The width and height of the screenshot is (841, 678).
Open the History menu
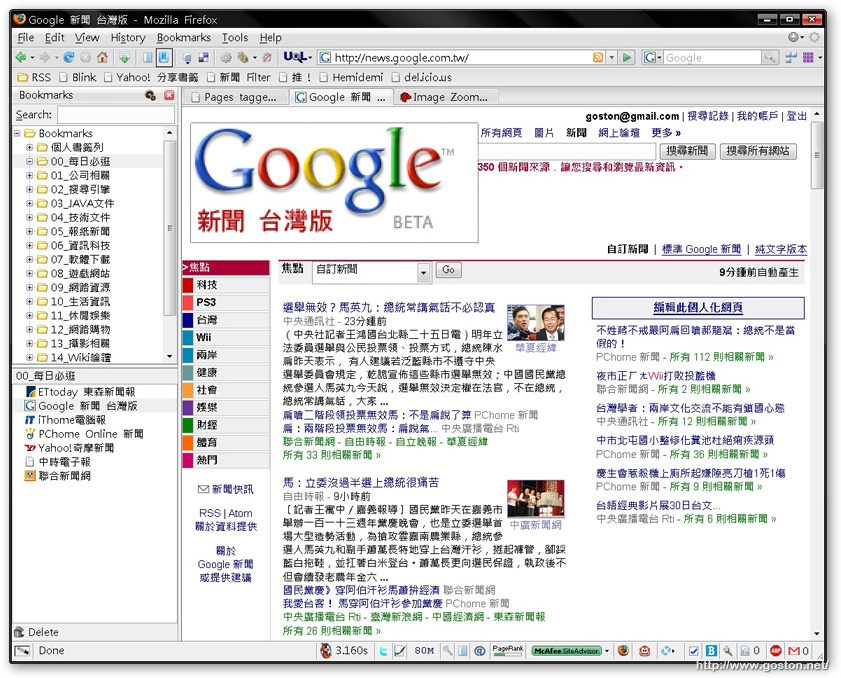(128, 38)
